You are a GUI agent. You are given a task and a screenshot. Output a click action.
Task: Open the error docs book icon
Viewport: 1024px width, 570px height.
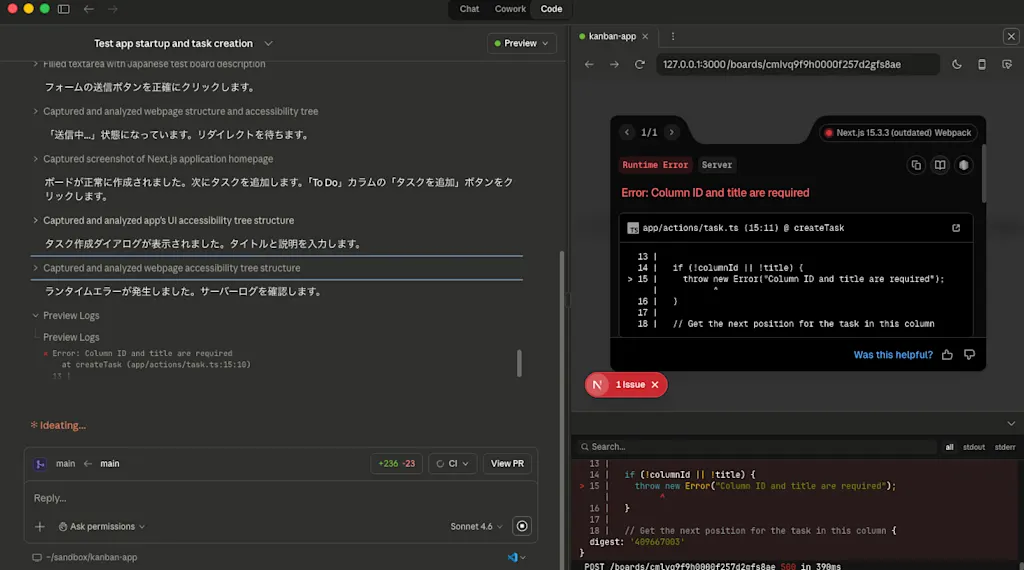coord(940,165)
